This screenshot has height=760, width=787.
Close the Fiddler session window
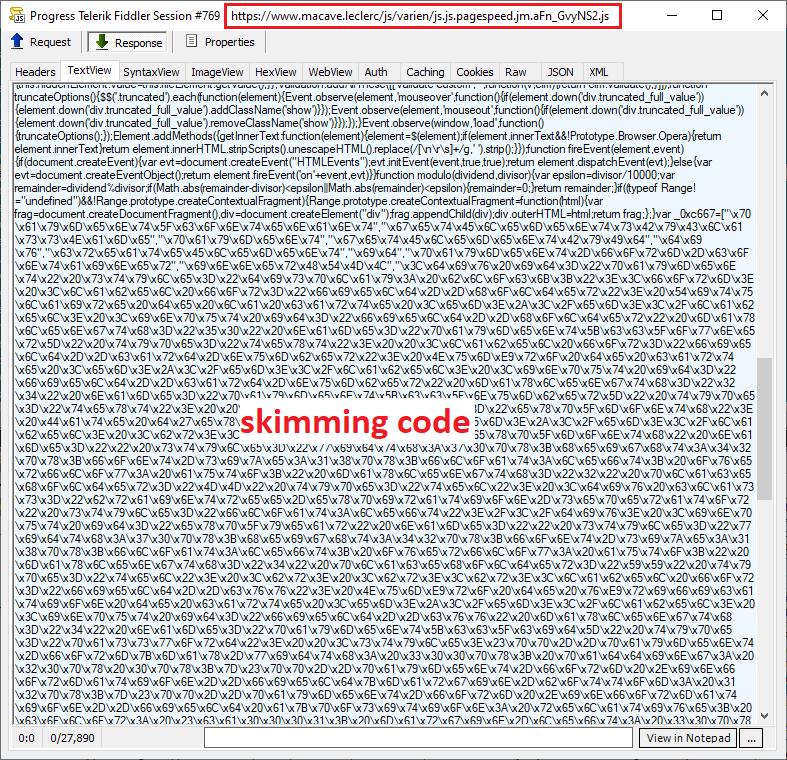(763, 16)
